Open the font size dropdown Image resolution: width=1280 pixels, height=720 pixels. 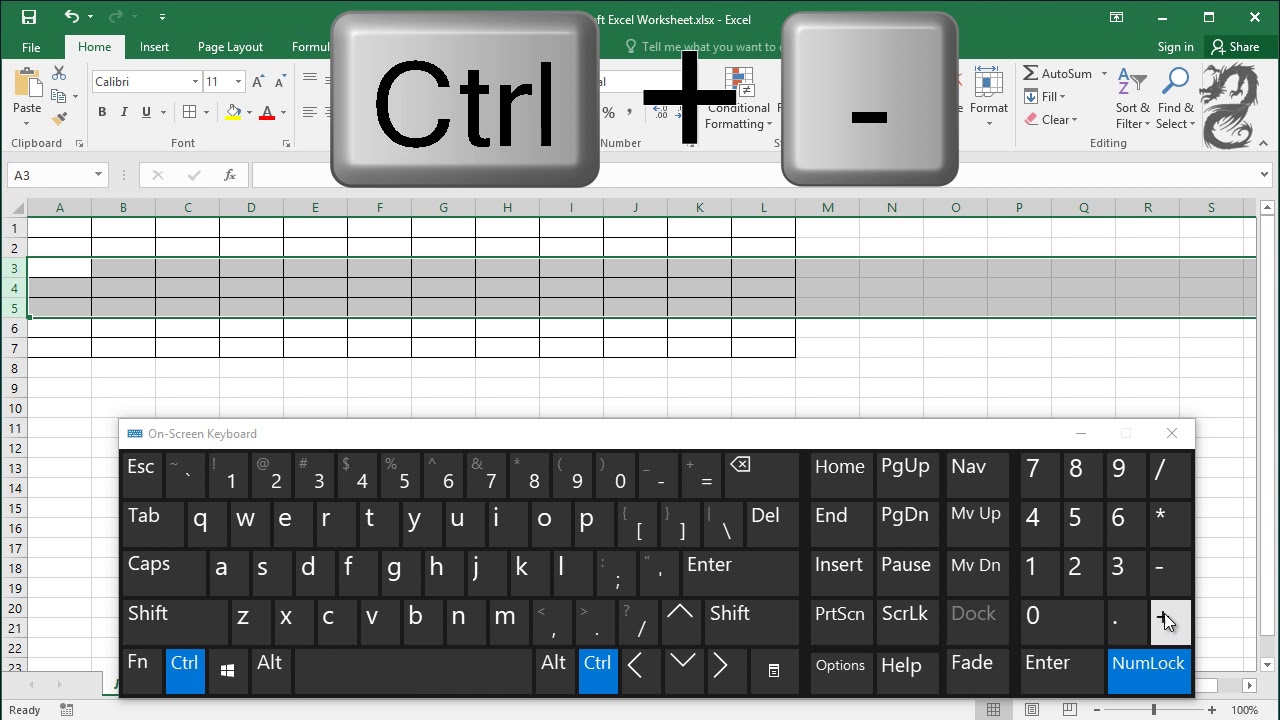(x=238, y=82)
